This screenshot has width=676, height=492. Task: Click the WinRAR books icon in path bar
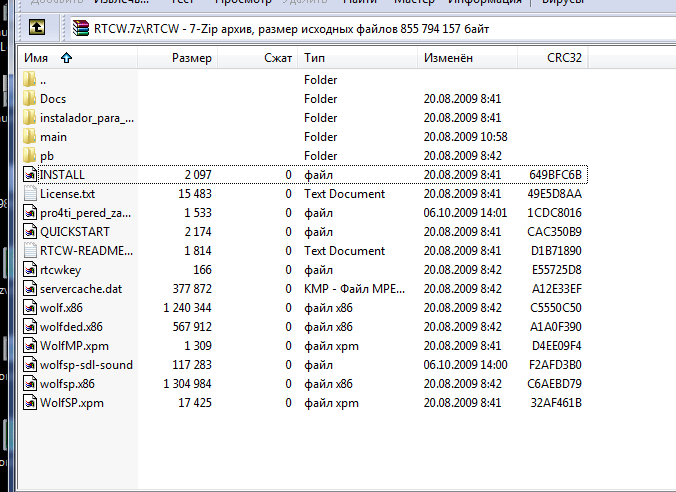81,28
